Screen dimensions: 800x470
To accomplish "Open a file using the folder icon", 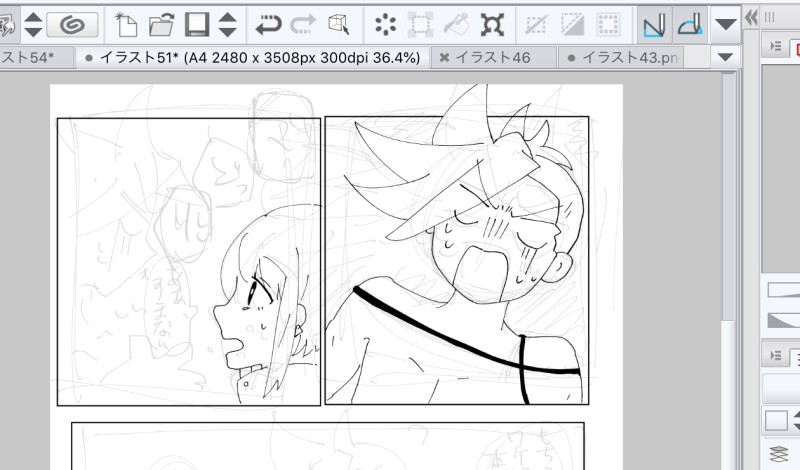I will [x=161, y=24].
